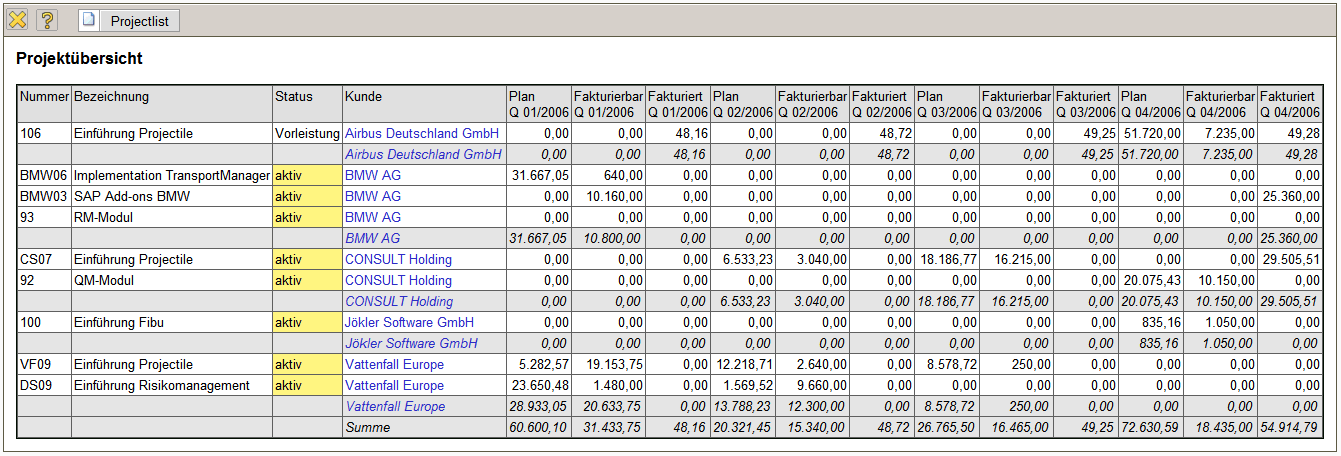
Task: Select total 54.914,79 in Summe row
Action: pos(1290,427)
